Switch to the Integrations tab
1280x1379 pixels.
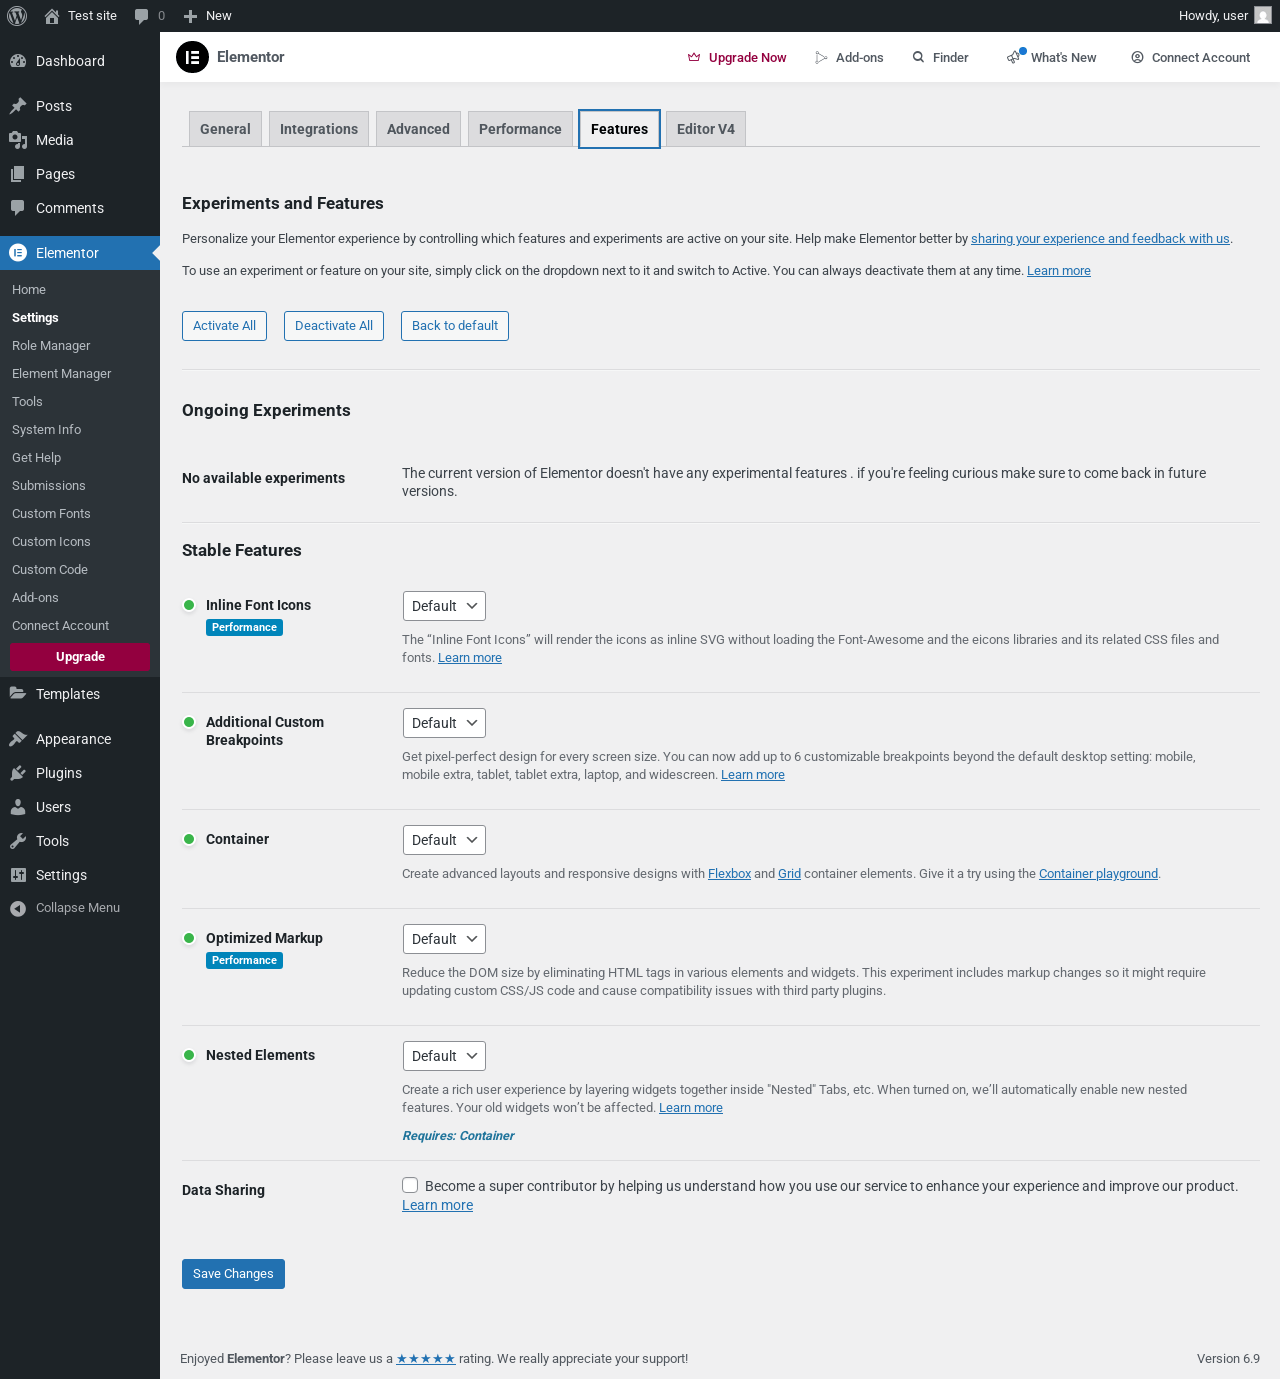[319, 129]
